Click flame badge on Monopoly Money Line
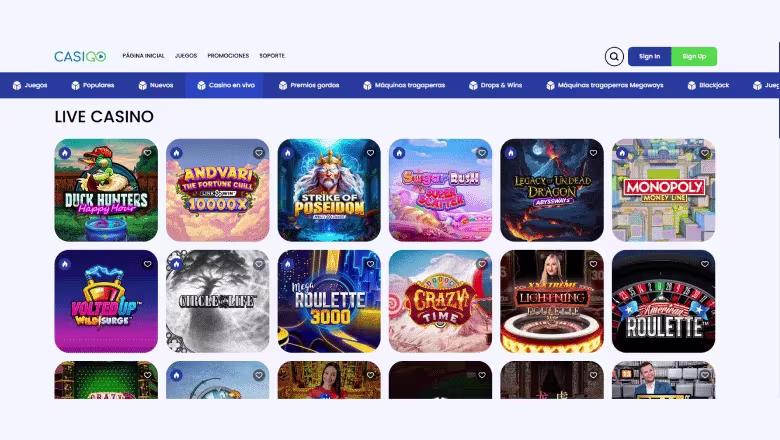Image resolution: width=780 pixels, height=440 pixels. 622,153
